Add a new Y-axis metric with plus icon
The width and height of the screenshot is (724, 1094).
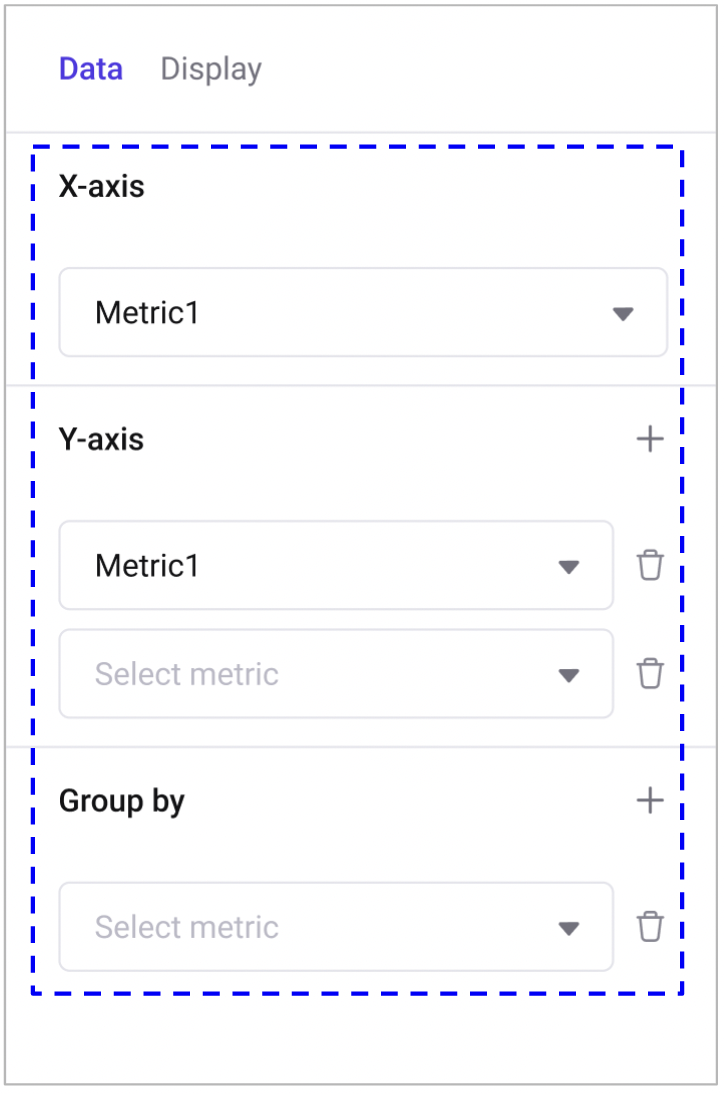650,439
